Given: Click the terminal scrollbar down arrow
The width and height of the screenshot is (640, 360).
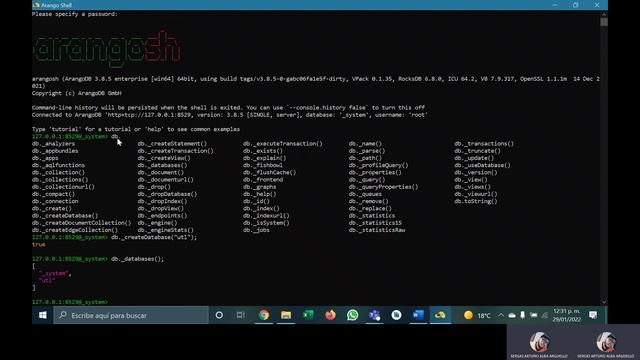Looking at the screenshot, I should click(x=604, y=302).
